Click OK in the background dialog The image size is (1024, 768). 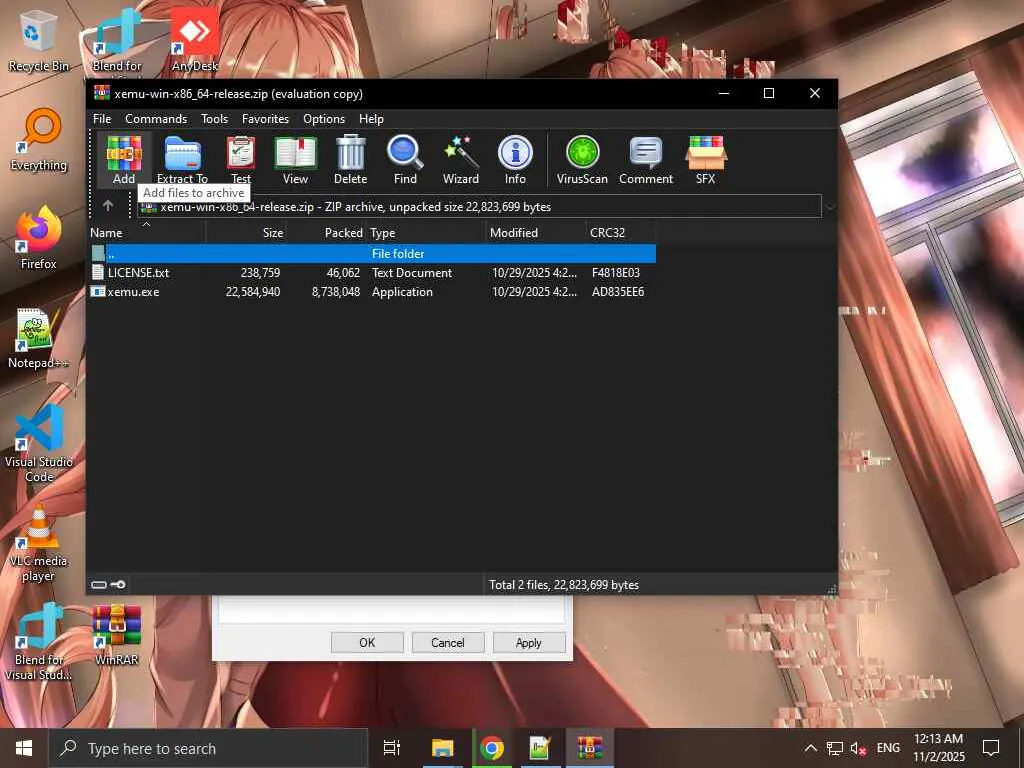coord(367,643)
